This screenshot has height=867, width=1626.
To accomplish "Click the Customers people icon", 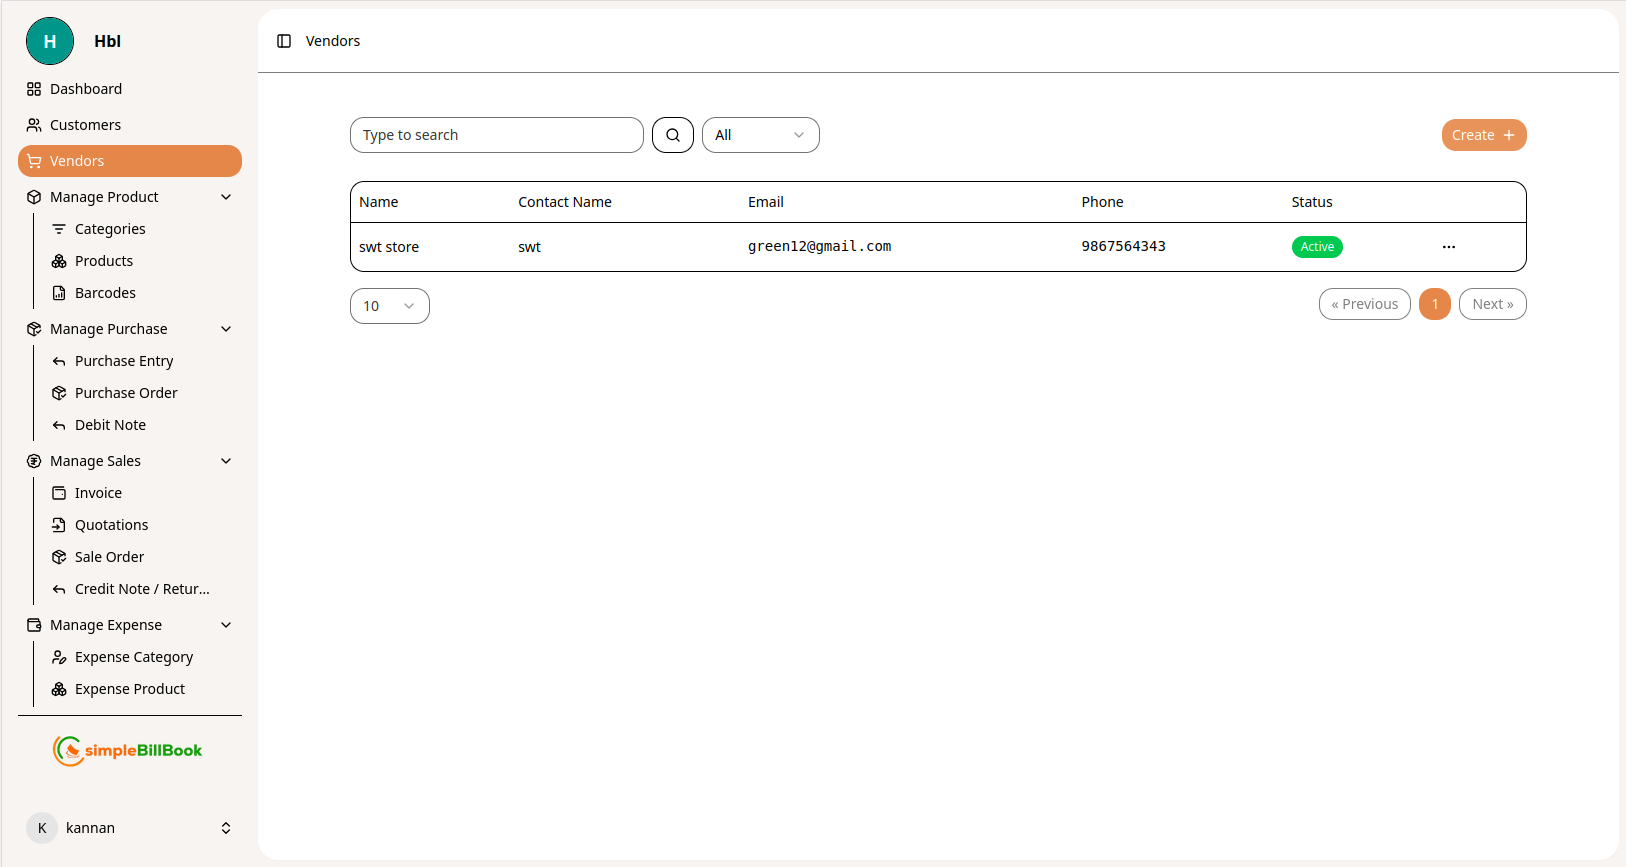I will click(34, 125).
